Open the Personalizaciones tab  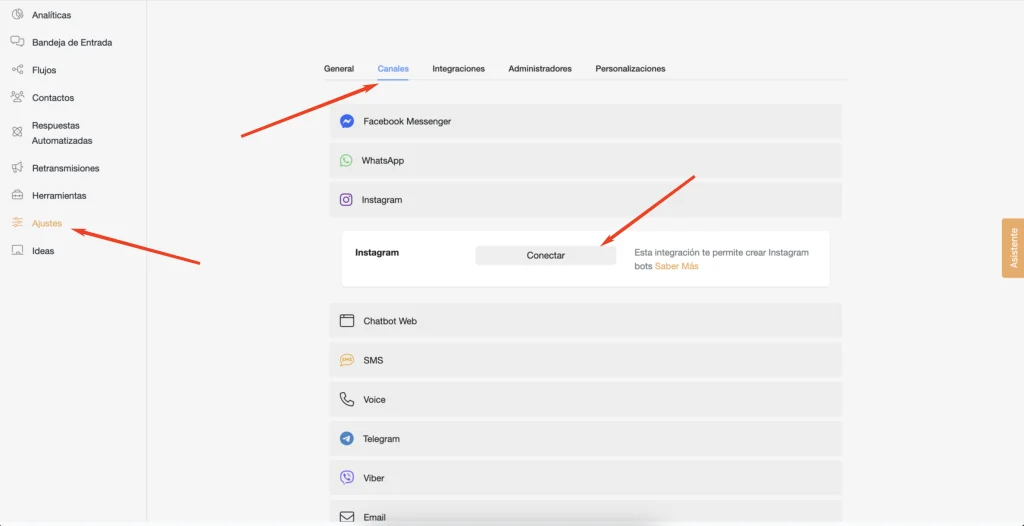coord(630,69)
